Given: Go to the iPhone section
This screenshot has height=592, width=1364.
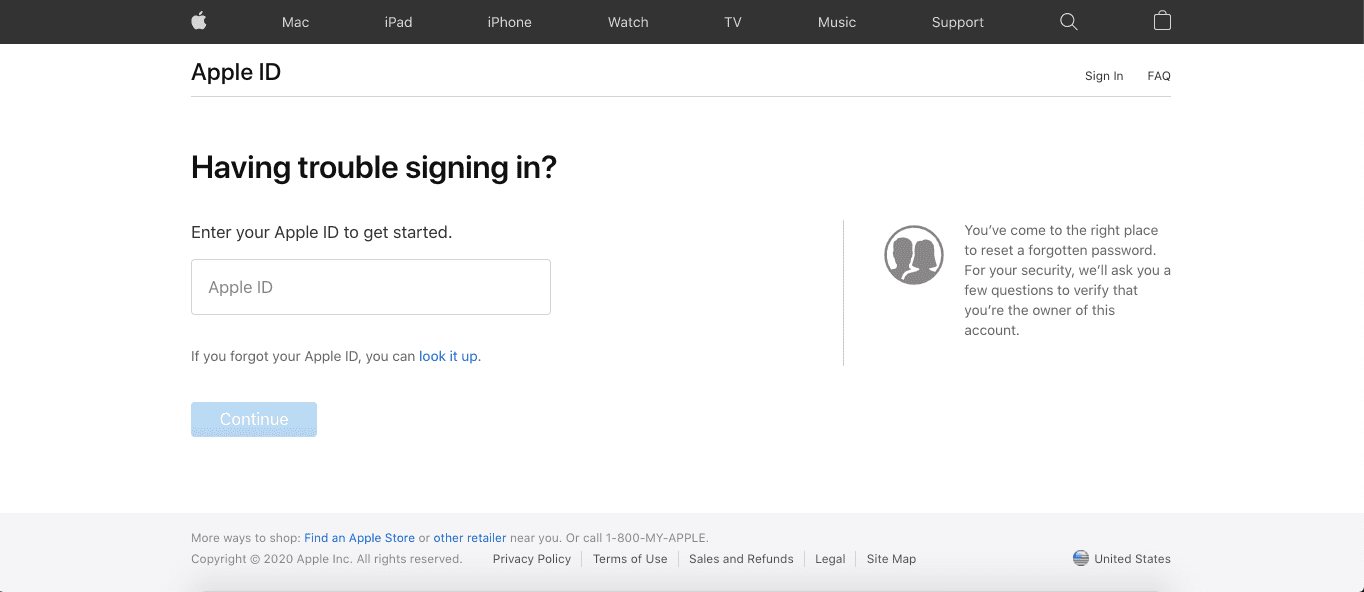Looking at the screenshot, I should [509, 22].
